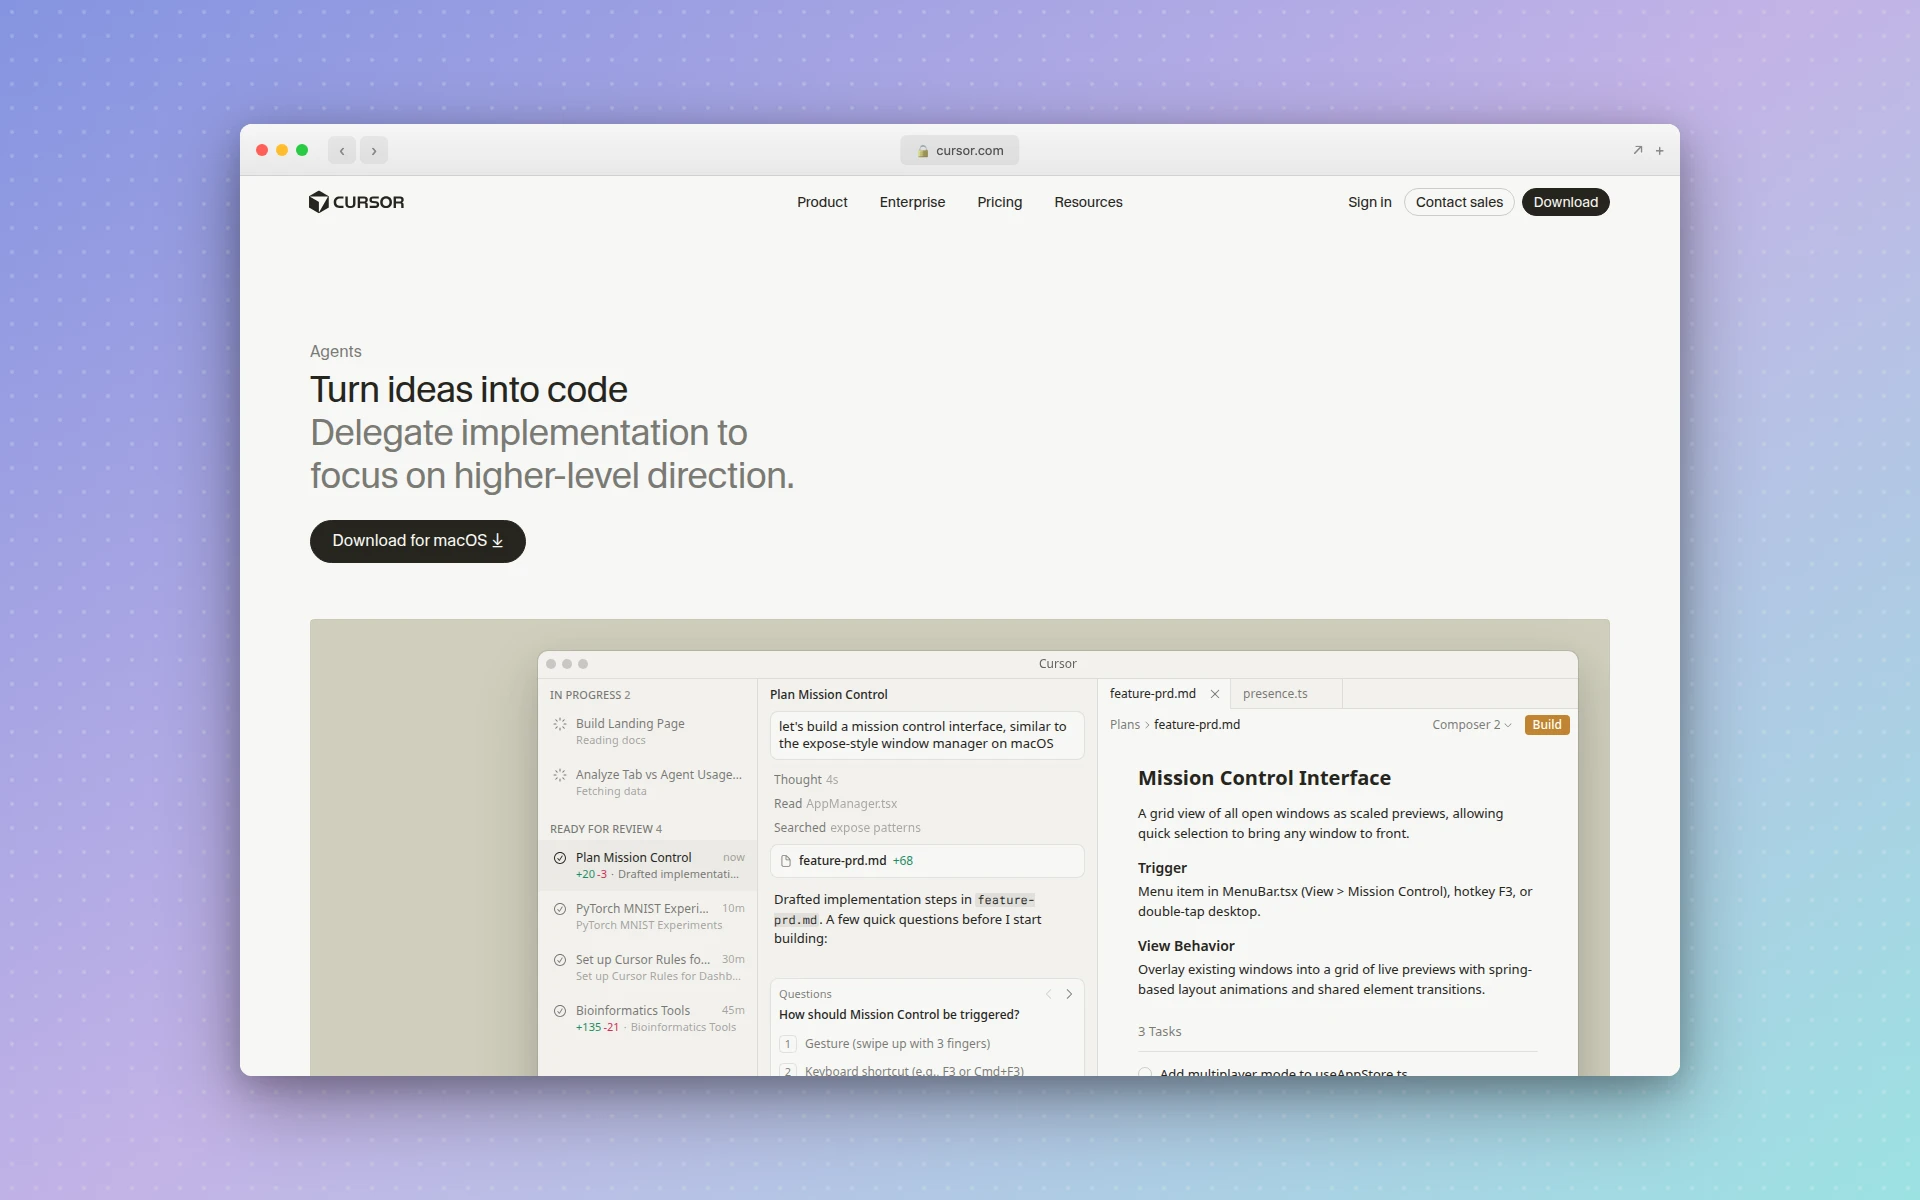The width and height of the screenshot is (1920, 1200).
Task: Close the feature-prd.md tab
Action: (x=1215, y=694)
